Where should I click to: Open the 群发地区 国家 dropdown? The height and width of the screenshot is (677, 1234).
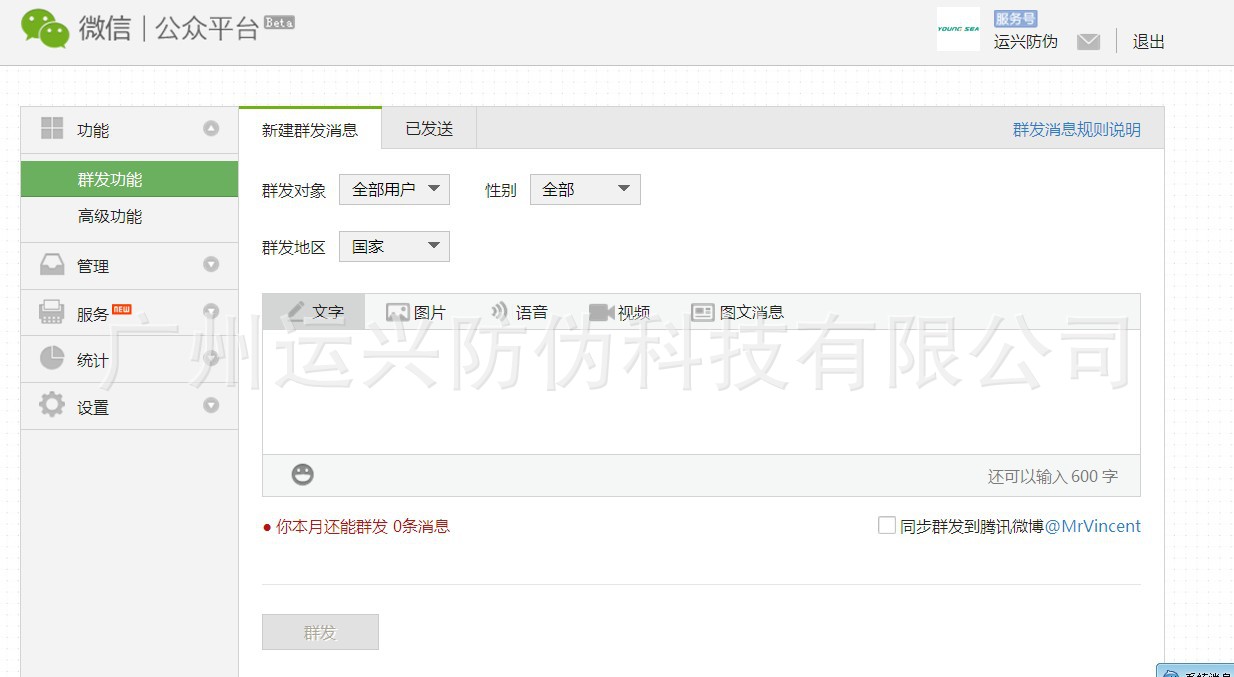pyautogui.click(x=394, y=246)
